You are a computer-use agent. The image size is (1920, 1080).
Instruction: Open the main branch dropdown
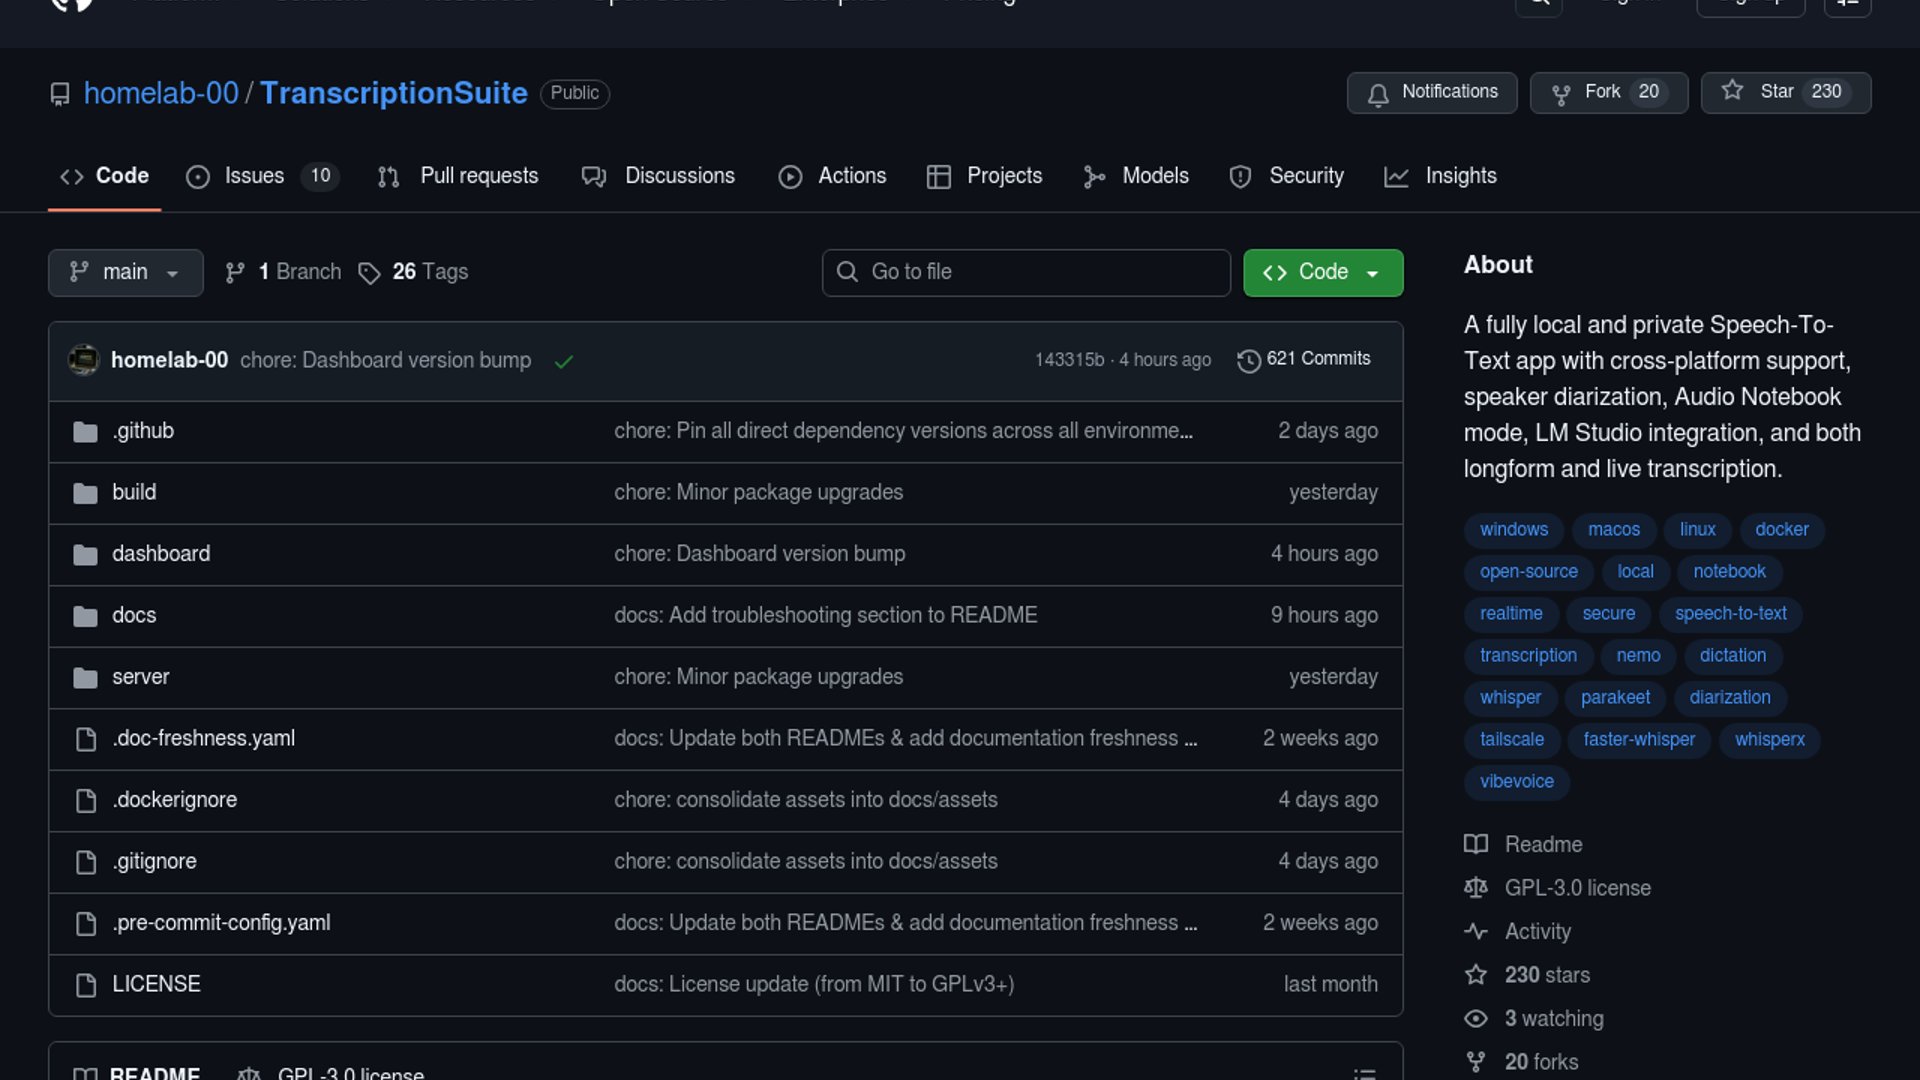tap(125, 273)
